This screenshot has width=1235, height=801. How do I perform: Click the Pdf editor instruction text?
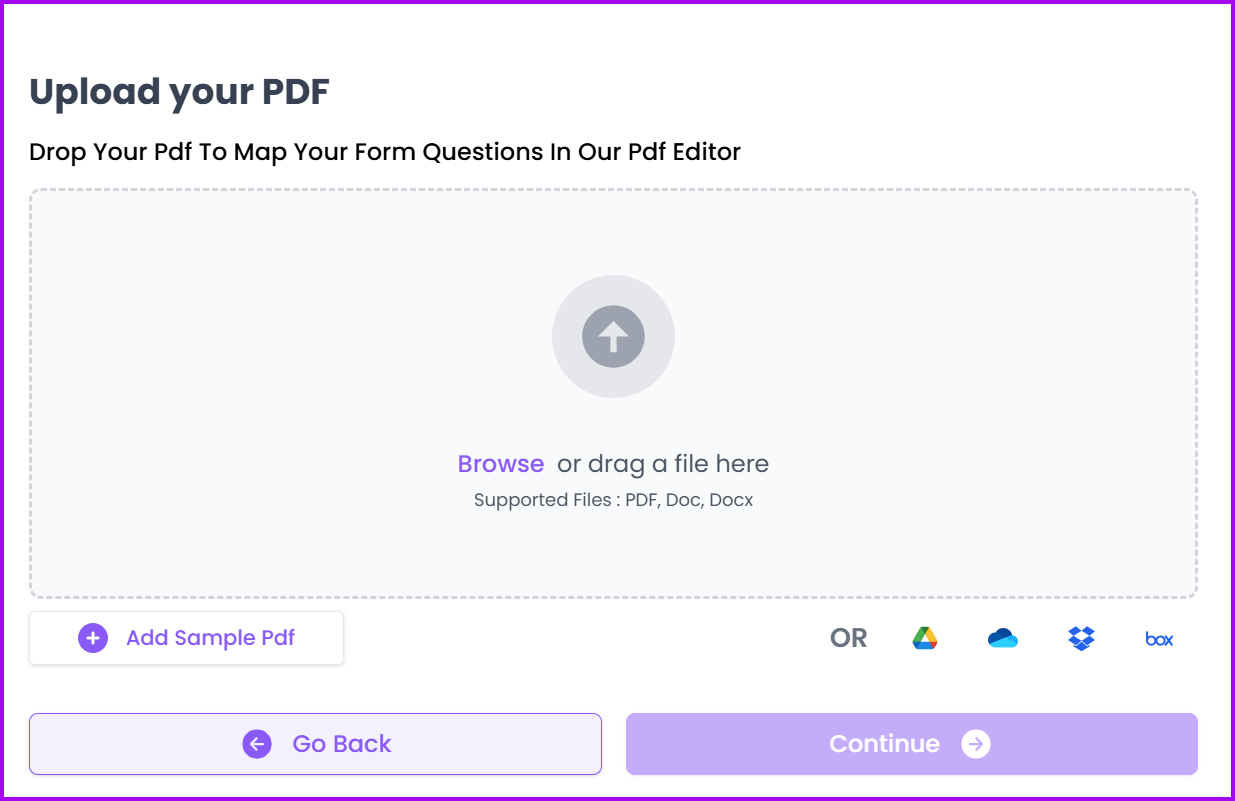pos(384,151)
